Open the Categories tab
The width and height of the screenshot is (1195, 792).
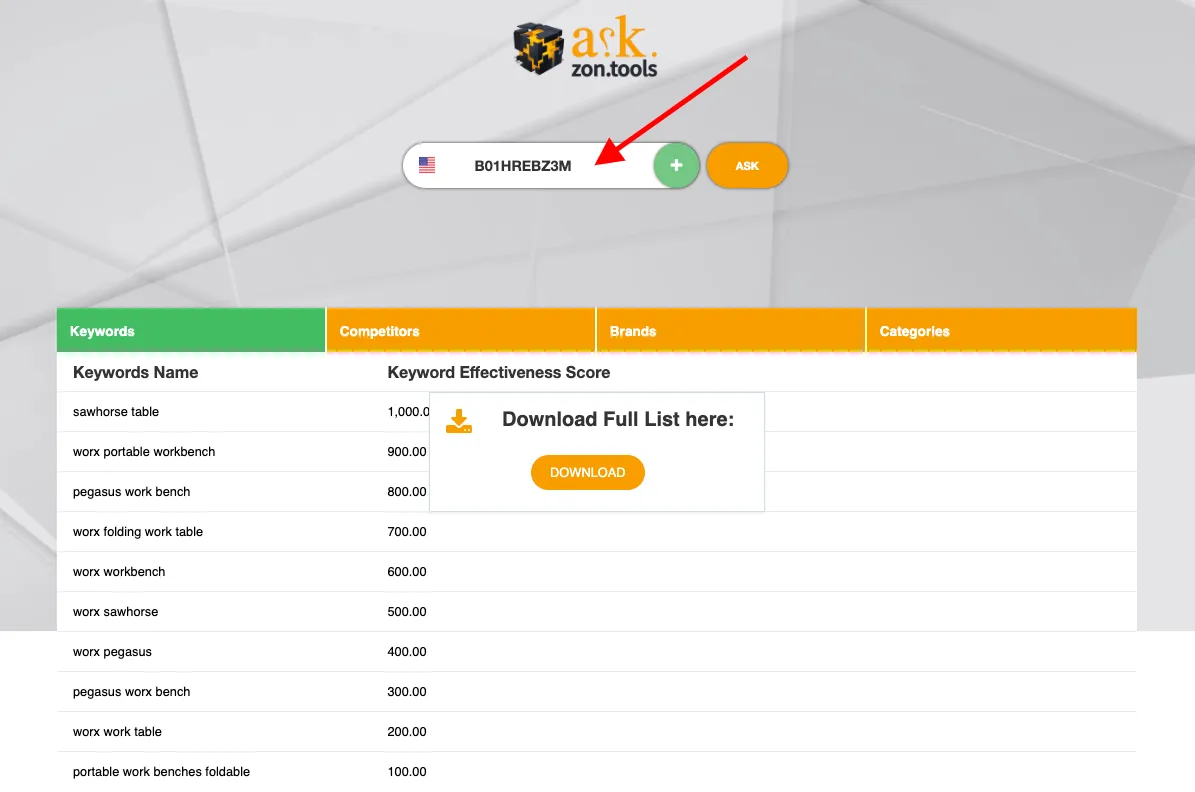click(1001, 331)
